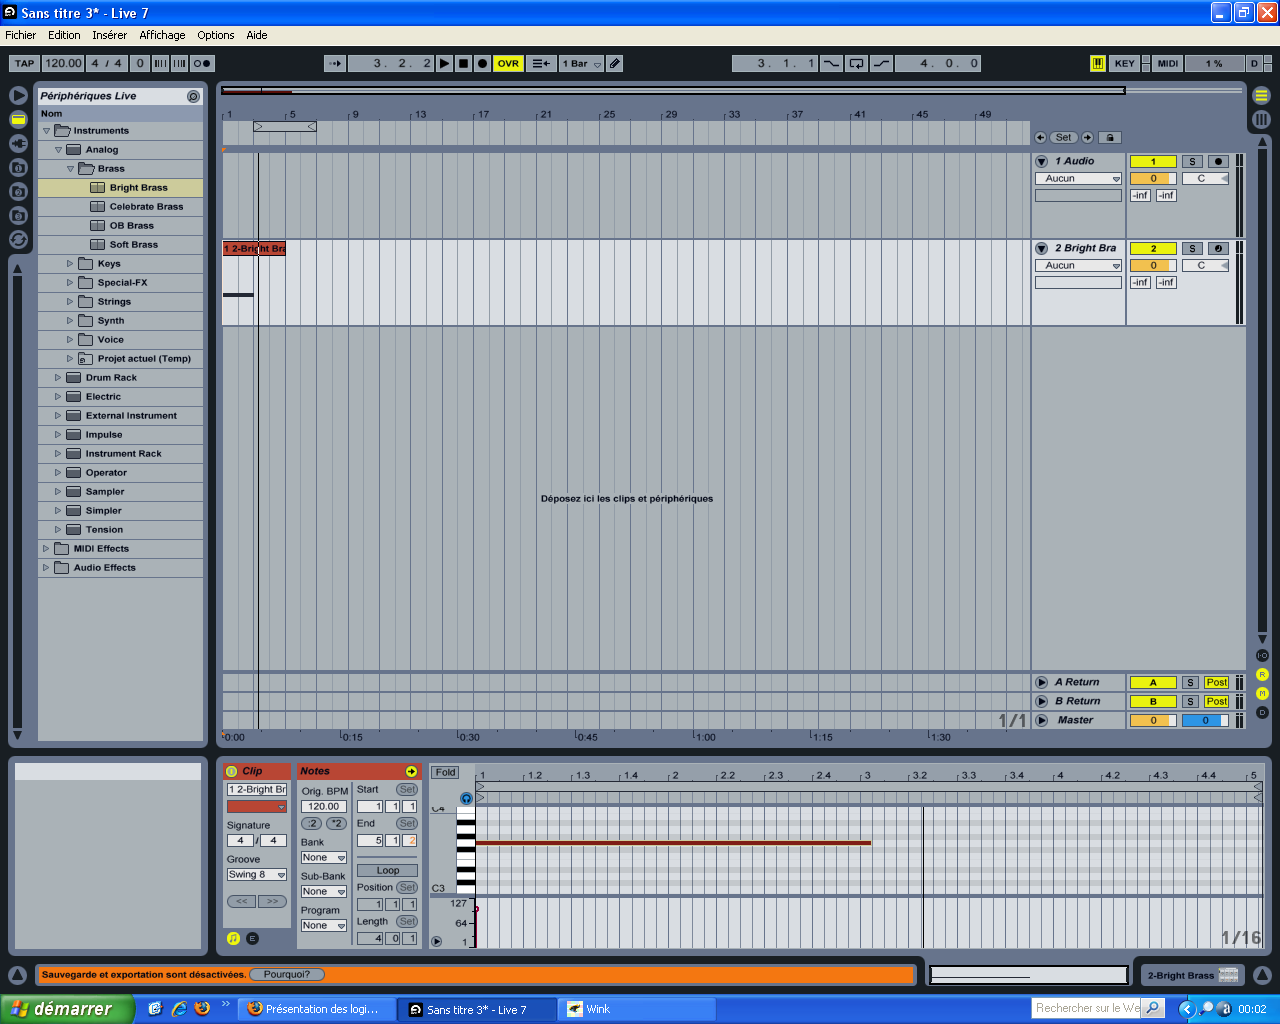Viewport: 1280px width, 1024px height.
Task: Click the Fold button in note editor
Action: pos(445,772)
